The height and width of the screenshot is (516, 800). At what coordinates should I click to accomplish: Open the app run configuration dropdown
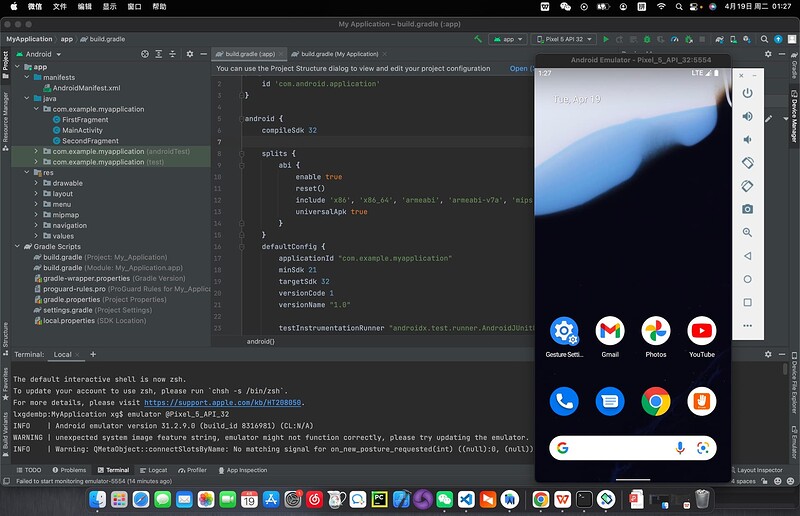pyautogui.click(x=508, y=39)
